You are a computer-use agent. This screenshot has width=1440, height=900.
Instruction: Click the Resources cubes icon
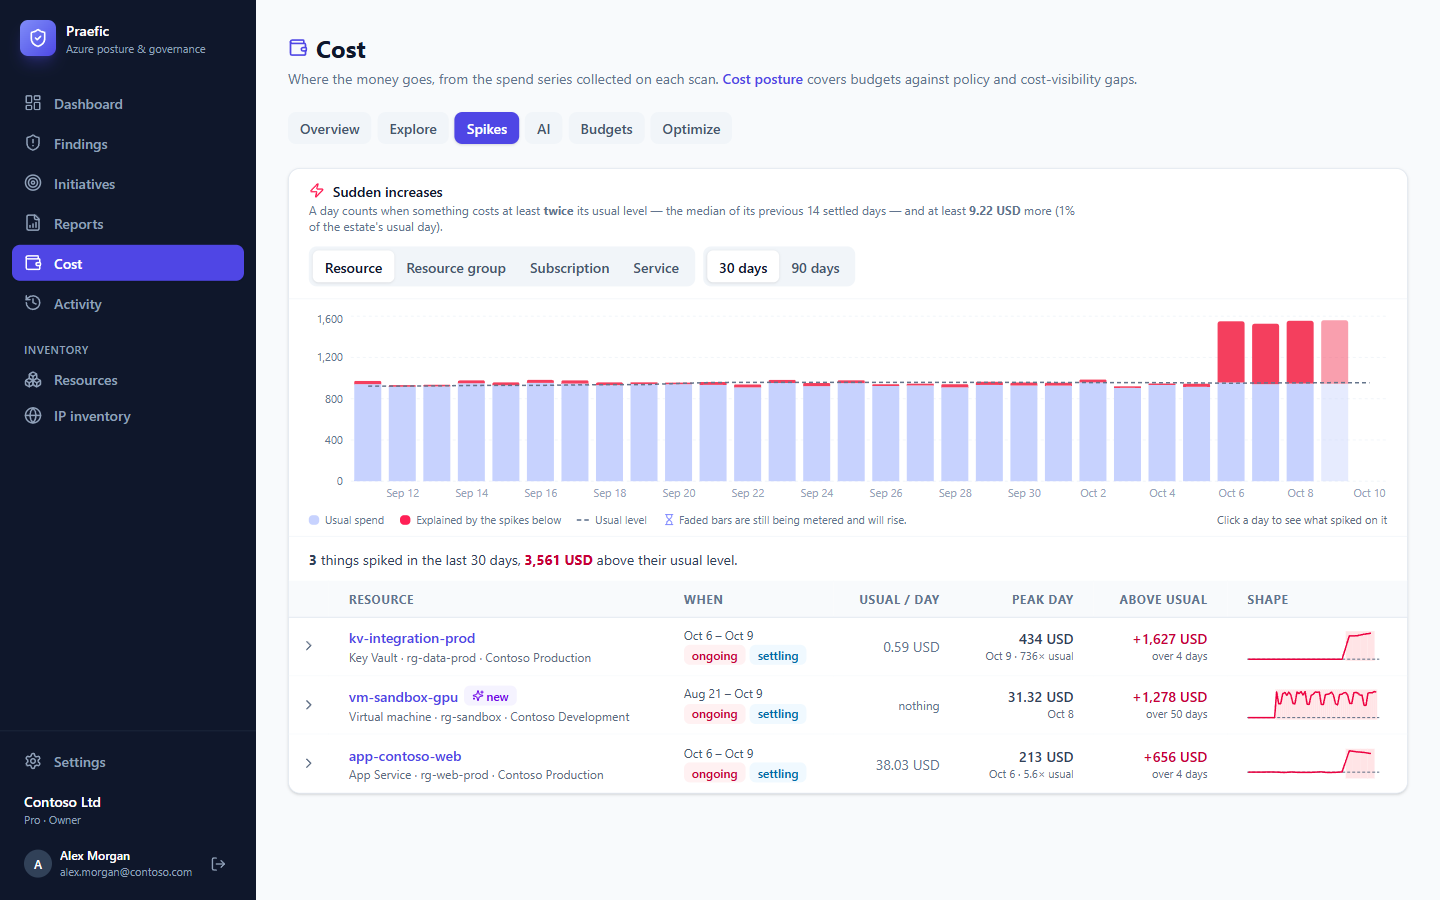33,380
